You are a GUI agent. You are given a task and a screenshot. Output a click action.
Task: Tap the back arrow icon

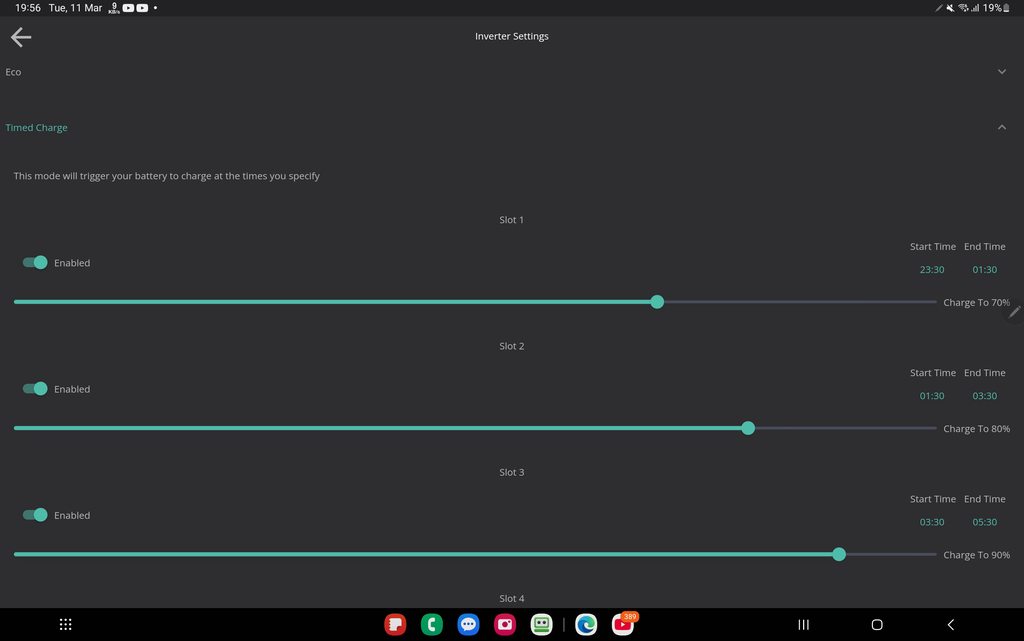[21, 37]
